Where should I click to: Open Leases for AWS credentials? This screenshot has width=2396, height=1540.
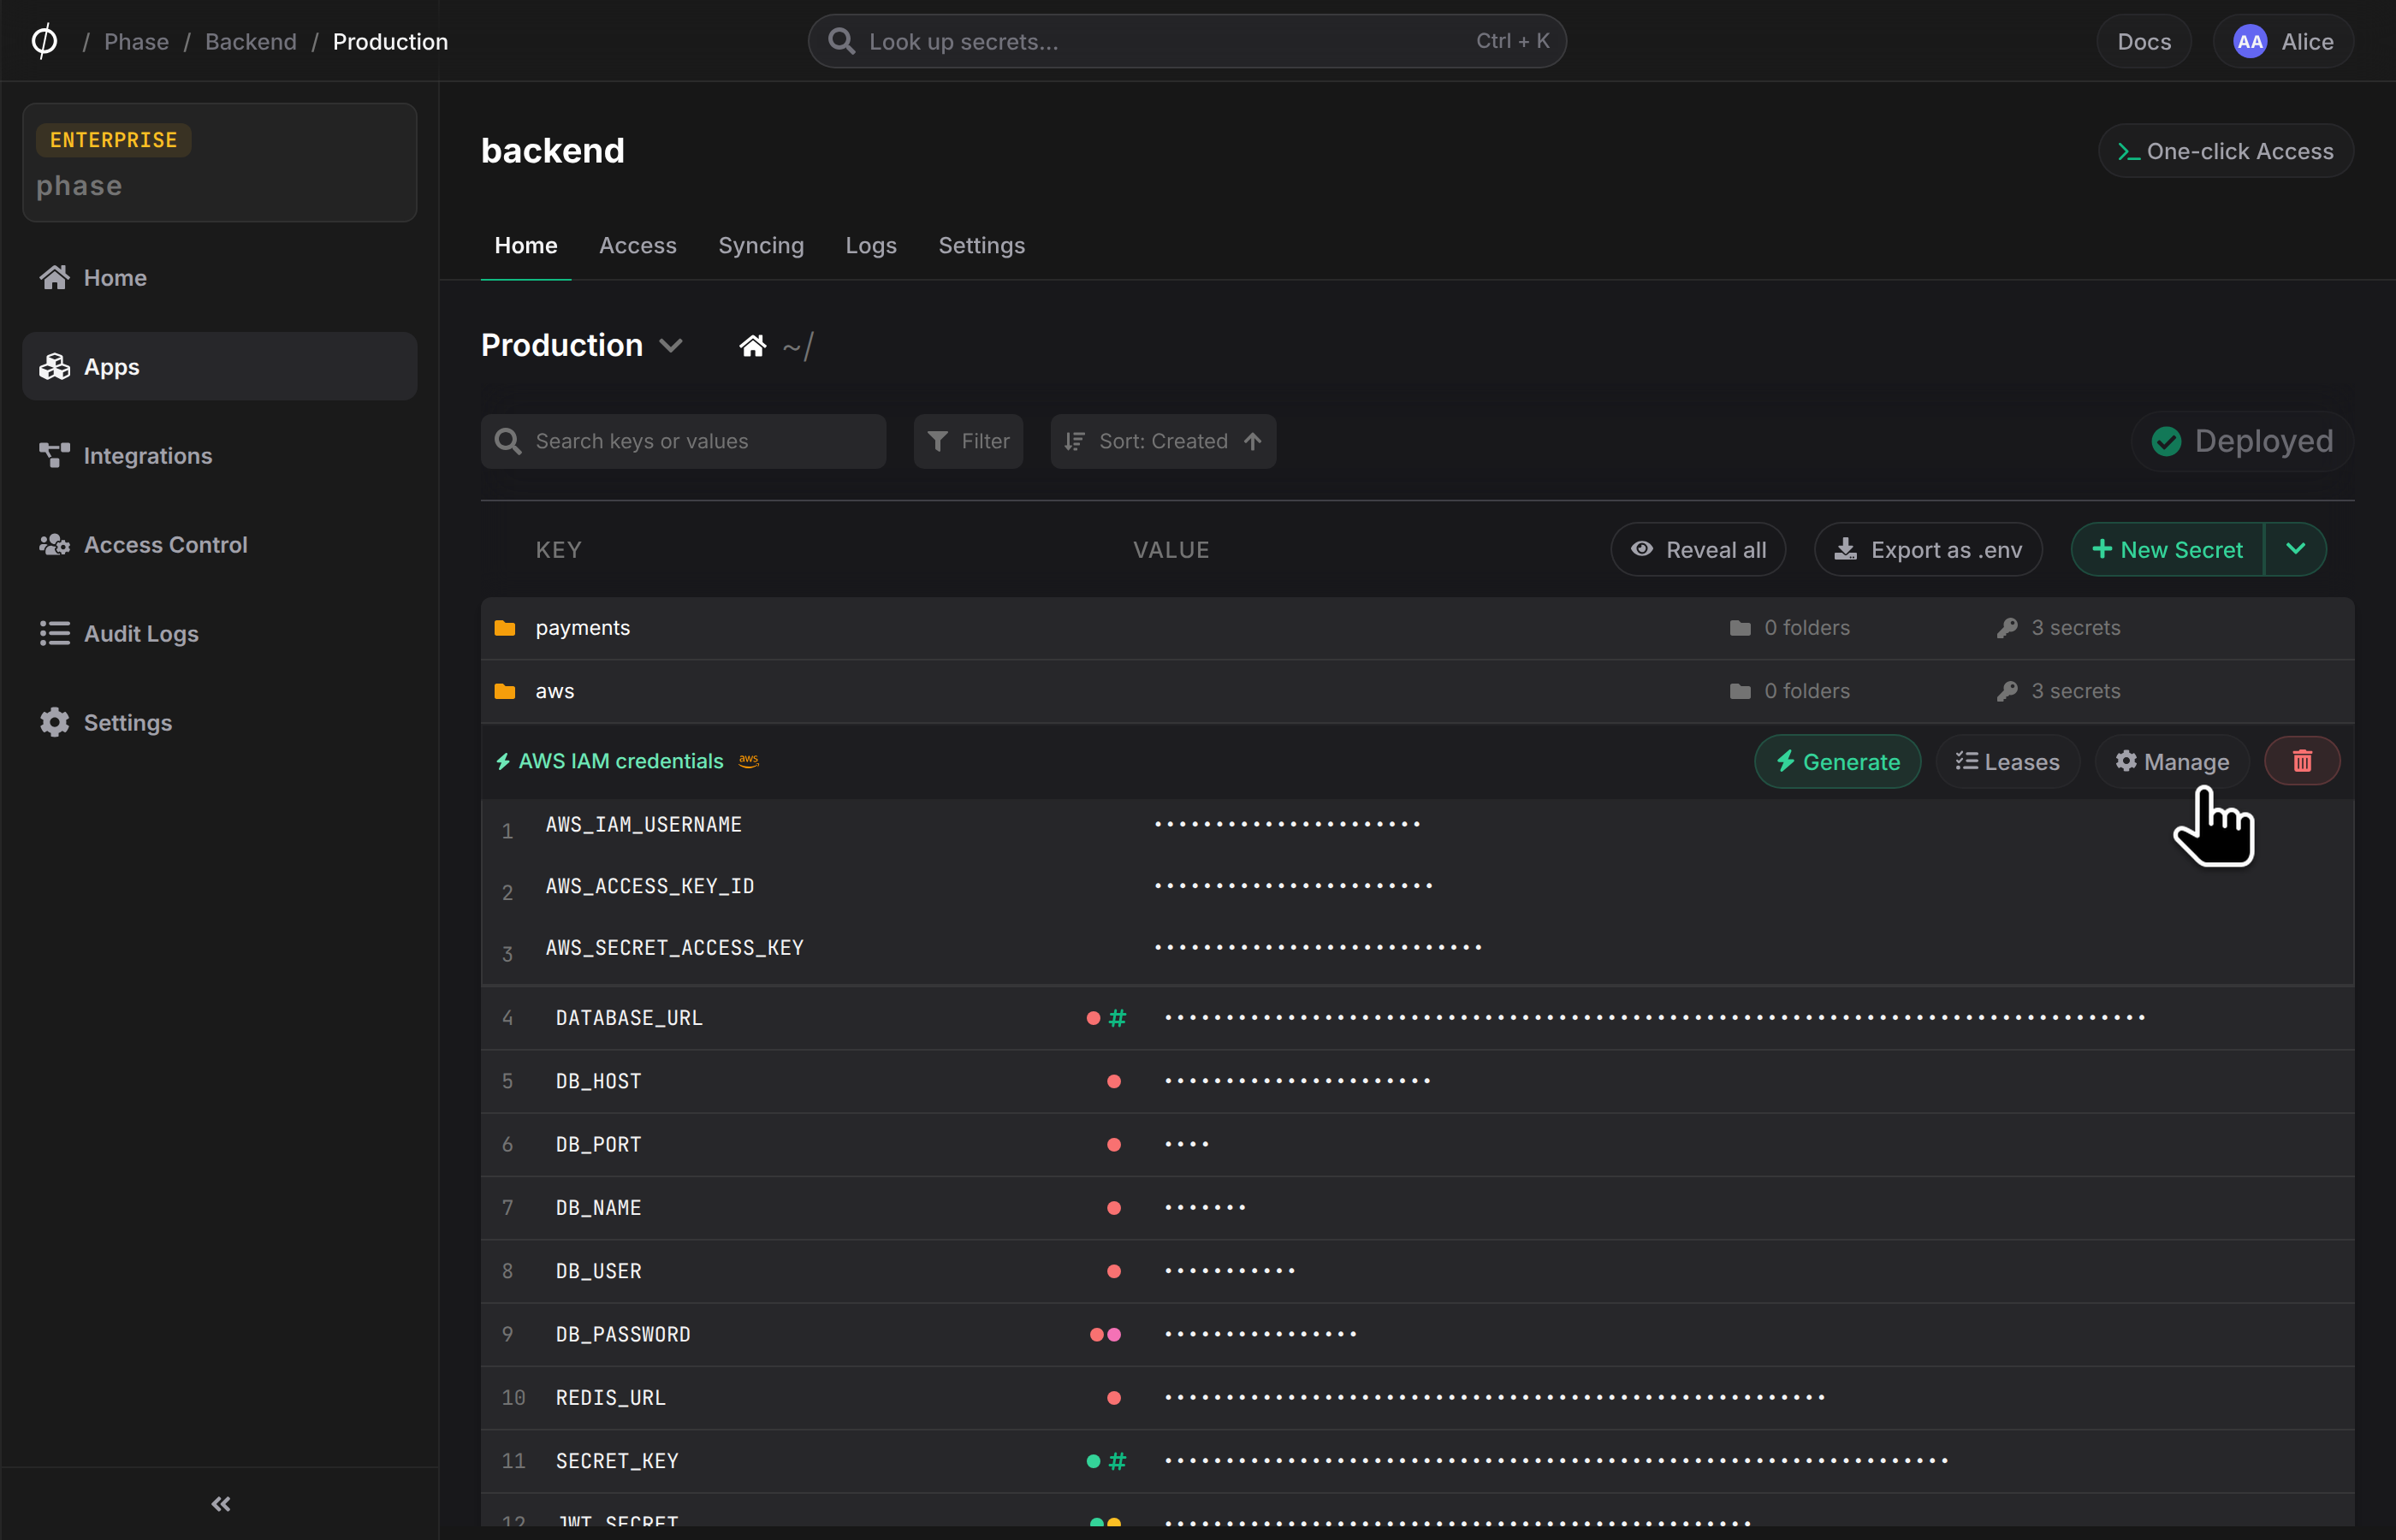[x=2007, y=761]
